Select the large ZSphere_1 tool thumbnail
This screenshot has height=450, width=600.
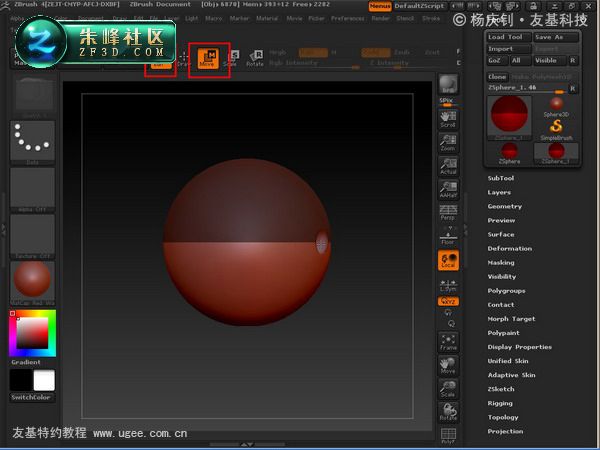(x=509, y=118)
